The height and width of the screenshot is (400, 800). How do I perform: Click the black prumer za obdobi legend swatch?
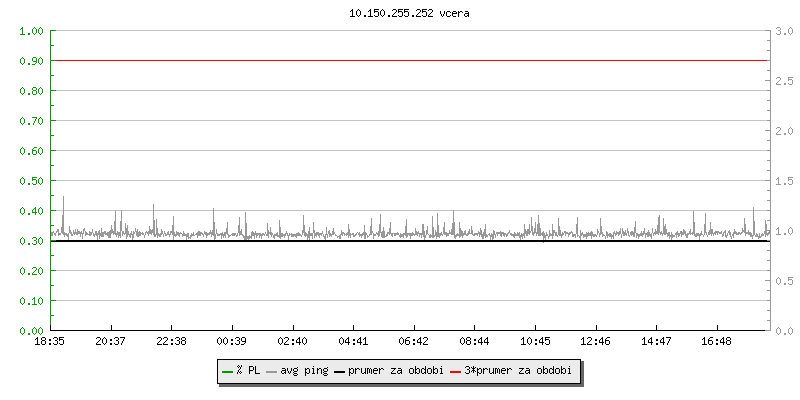click(x=339, y=371)
